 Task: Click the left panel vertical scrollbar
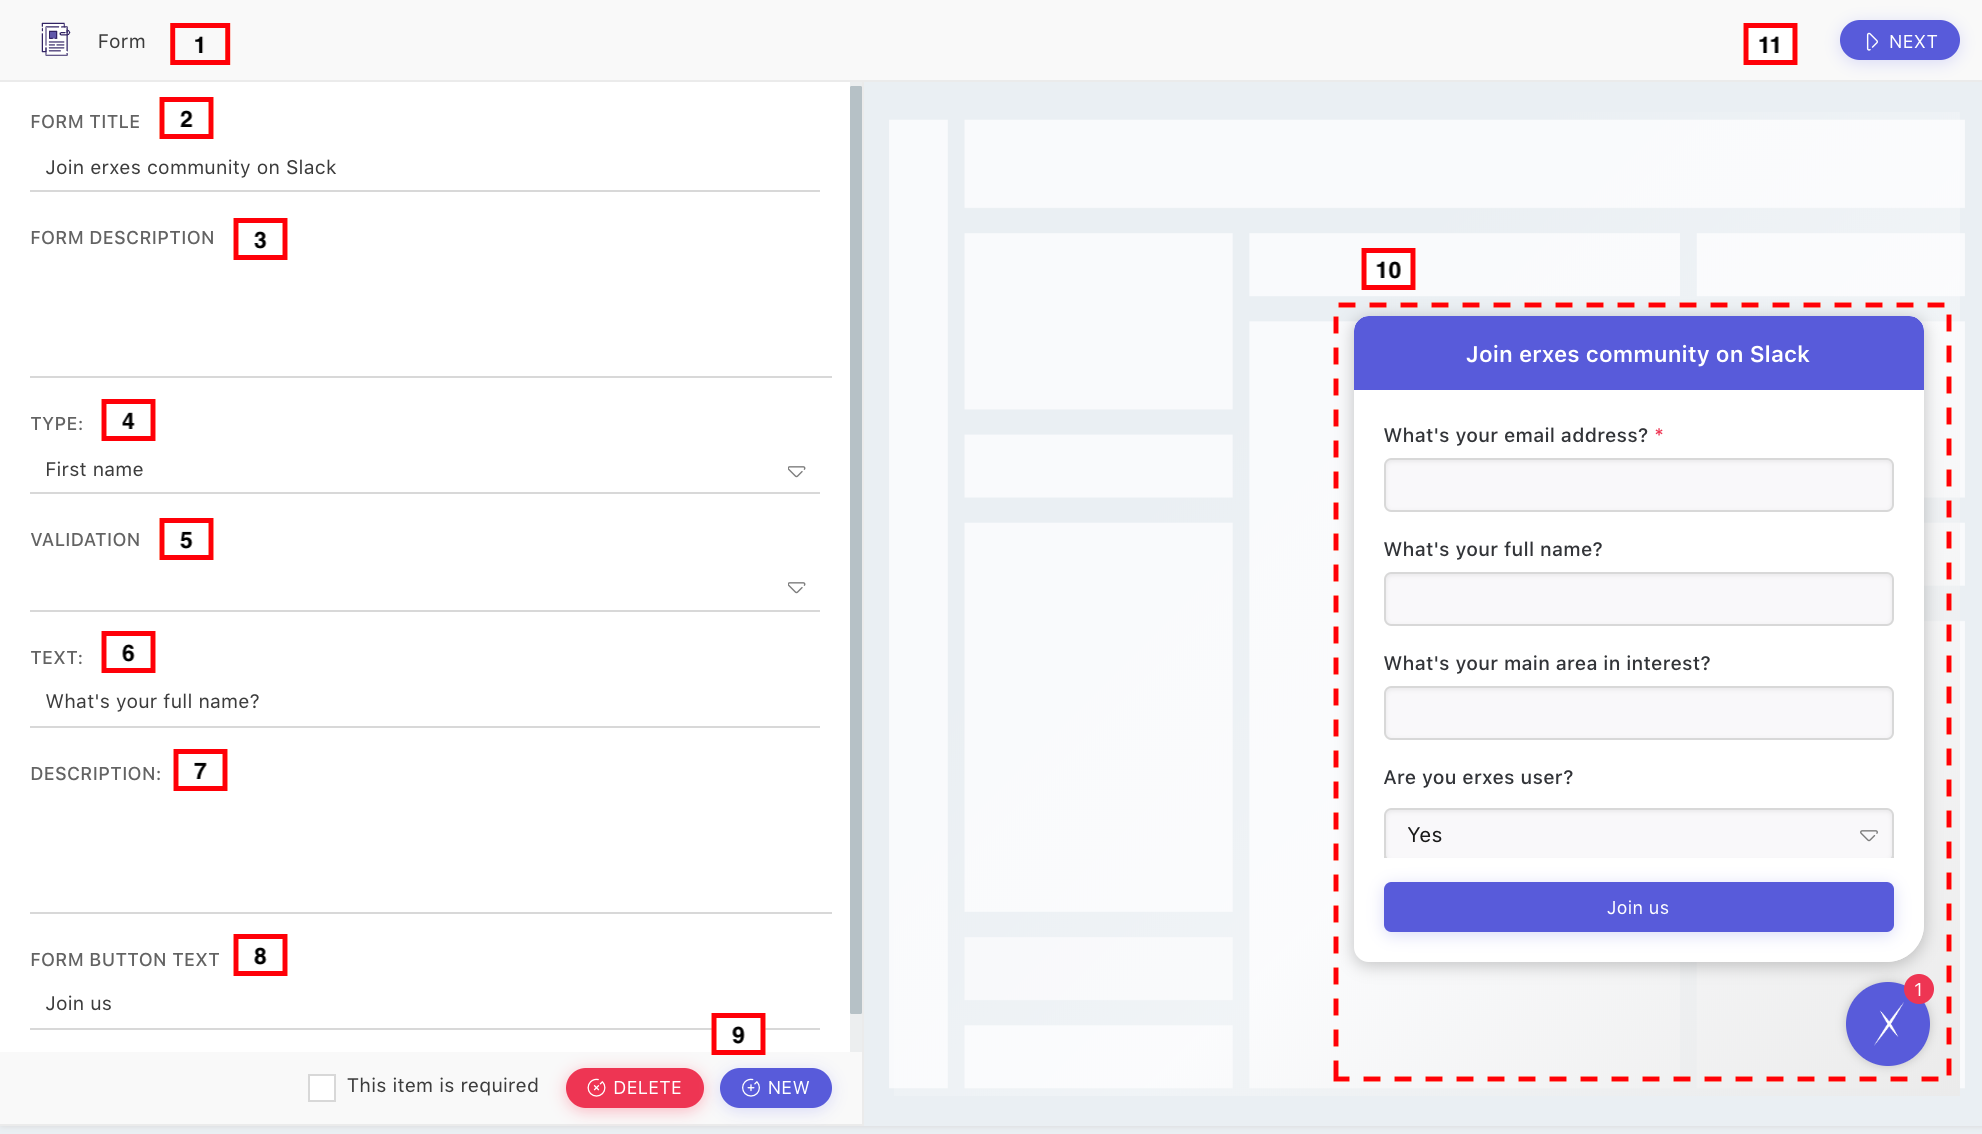pos(855,550)
